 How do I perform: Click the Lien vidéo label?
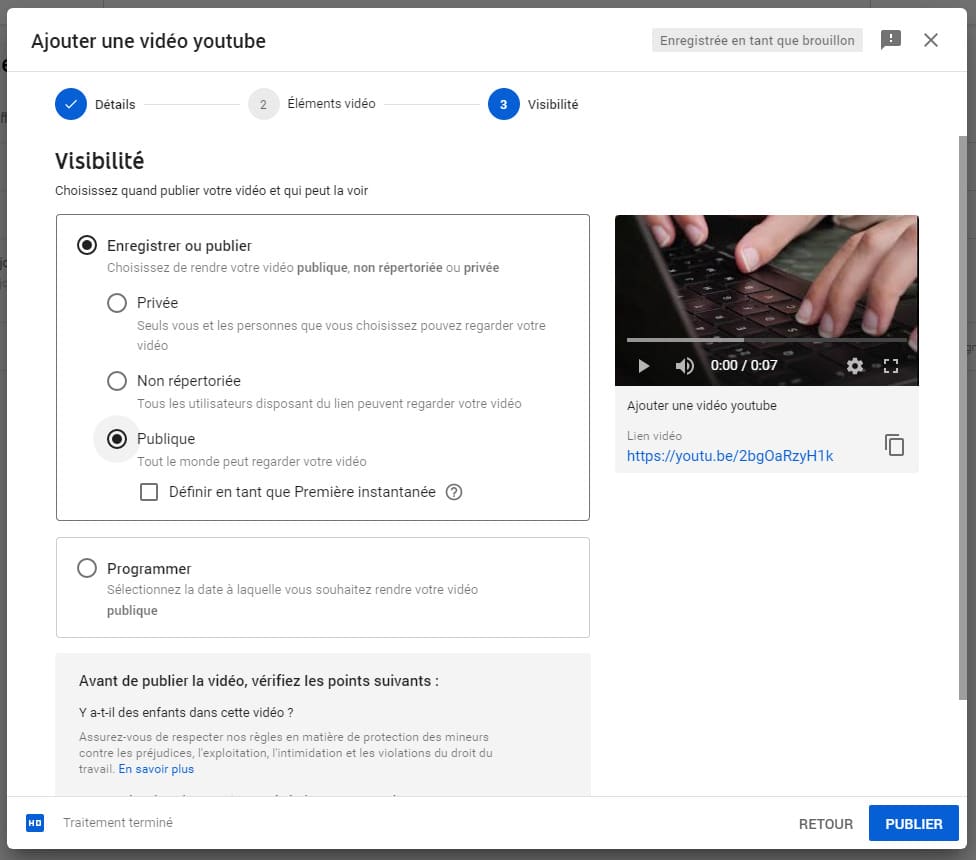pos(654,436)
